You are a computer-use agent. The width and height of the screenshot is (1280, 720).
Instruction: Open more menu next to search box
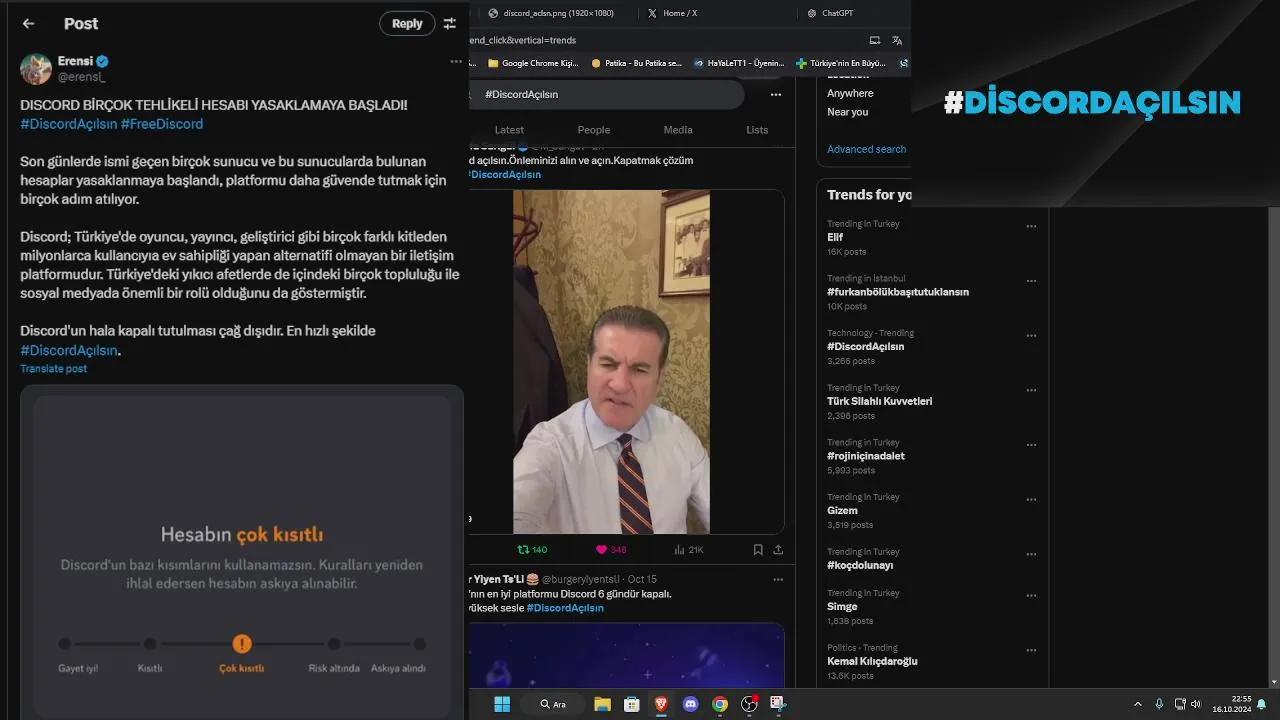click(775, 94)
